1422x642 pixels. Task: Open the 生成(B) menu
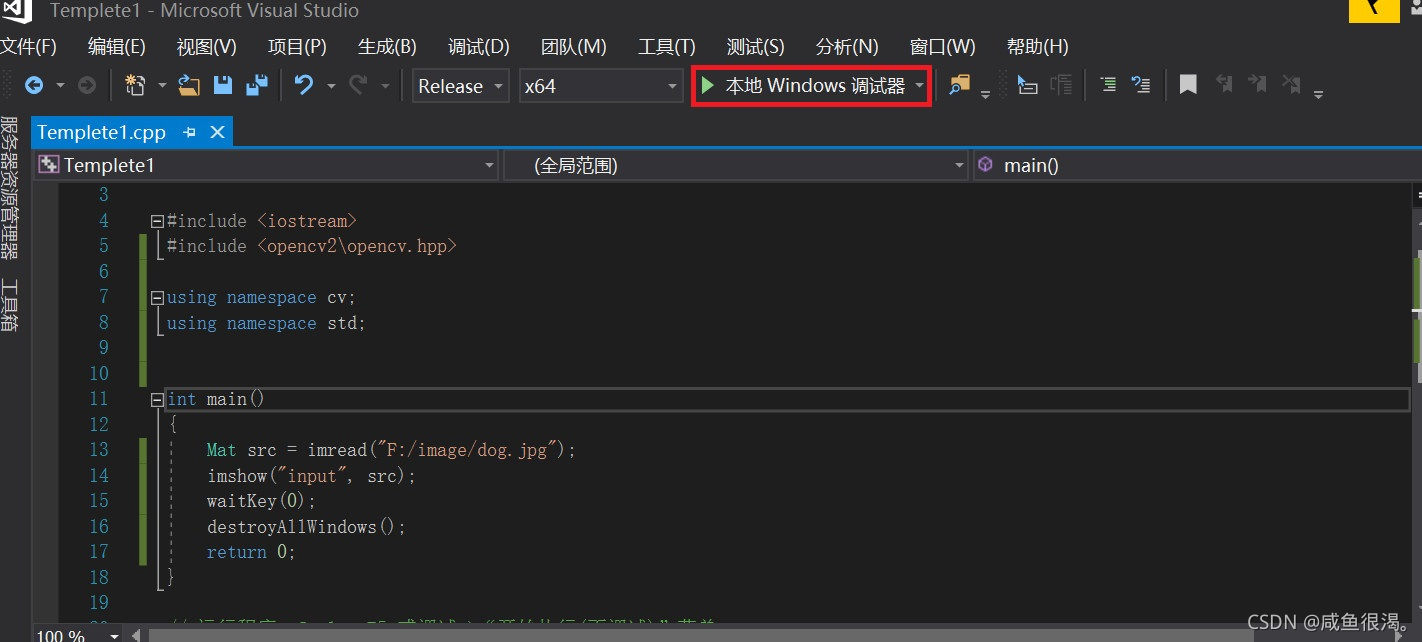click(x=387, y=47)
